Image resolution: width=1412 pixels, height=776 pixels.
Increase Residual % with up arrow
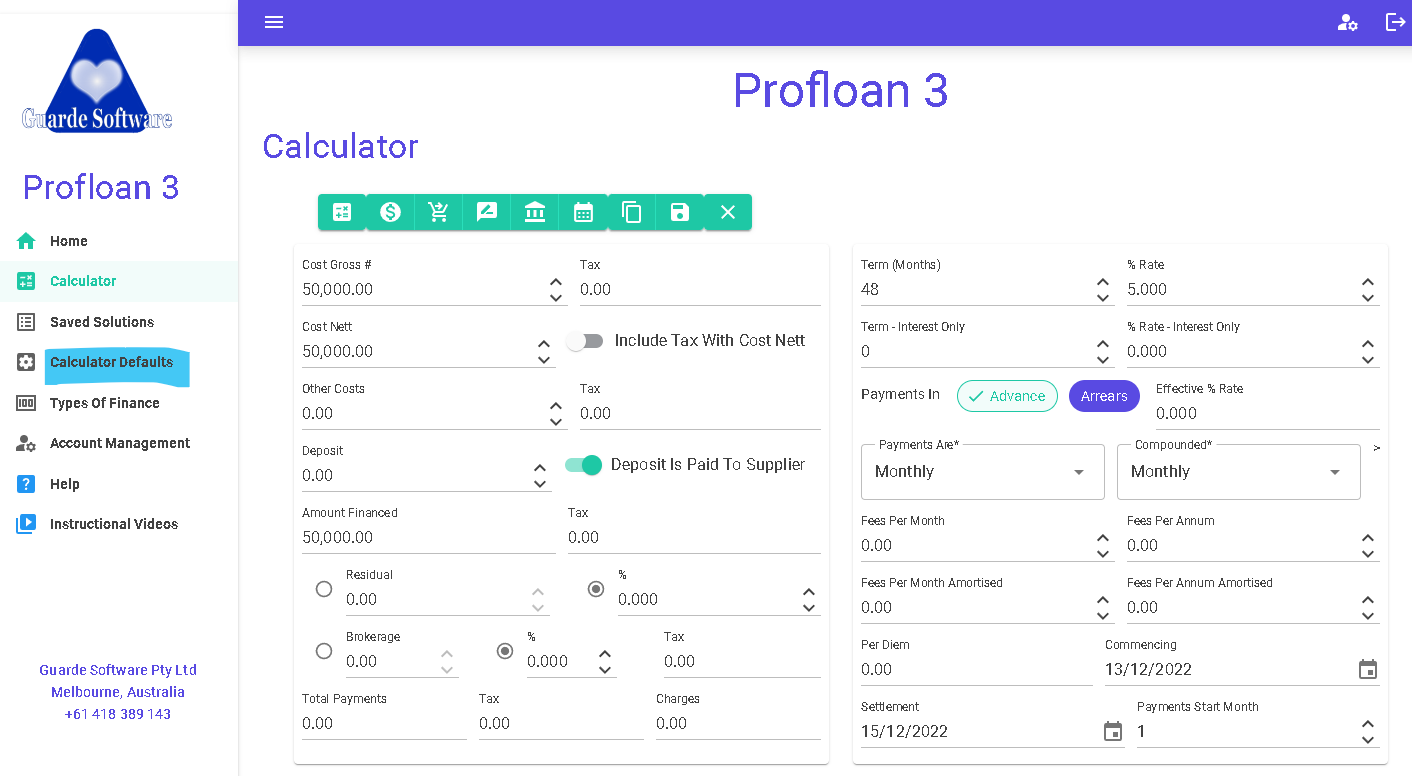click(x=809, y=593)
